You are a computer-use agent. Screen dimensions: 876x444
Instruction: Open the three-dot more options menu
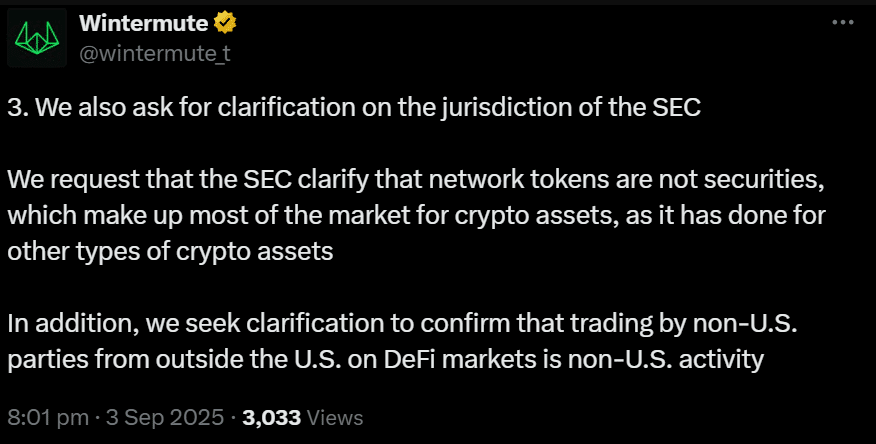843,22
